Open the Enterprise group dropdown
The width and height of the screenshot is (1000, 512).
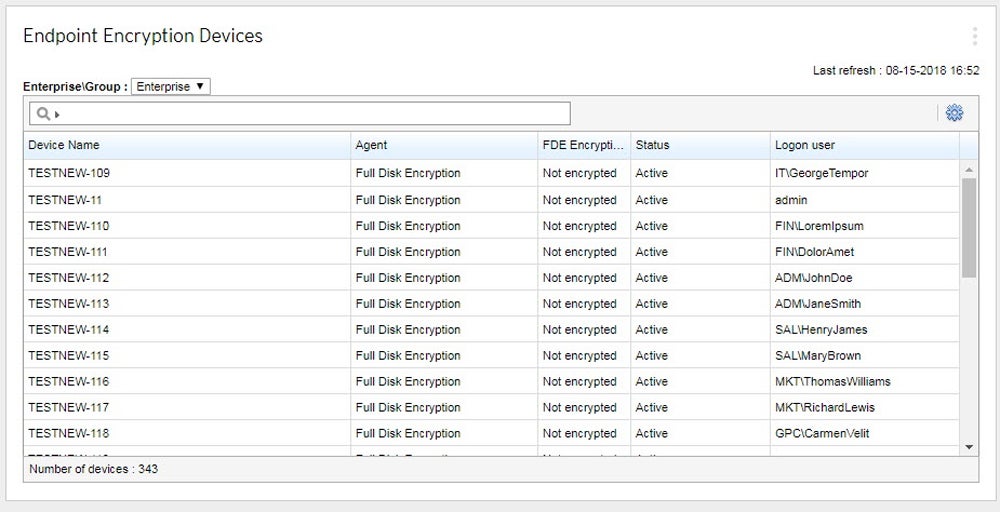(171, 87)
